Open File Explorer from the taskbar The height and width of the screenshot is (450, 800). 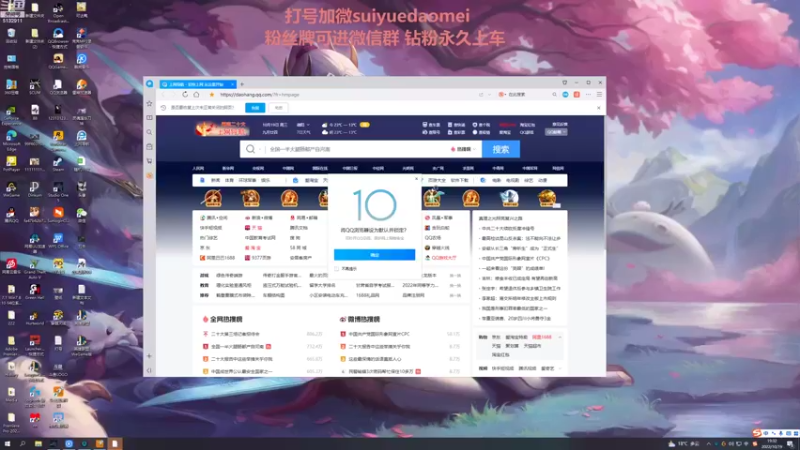pyautogui.click(x=38, y=444)
